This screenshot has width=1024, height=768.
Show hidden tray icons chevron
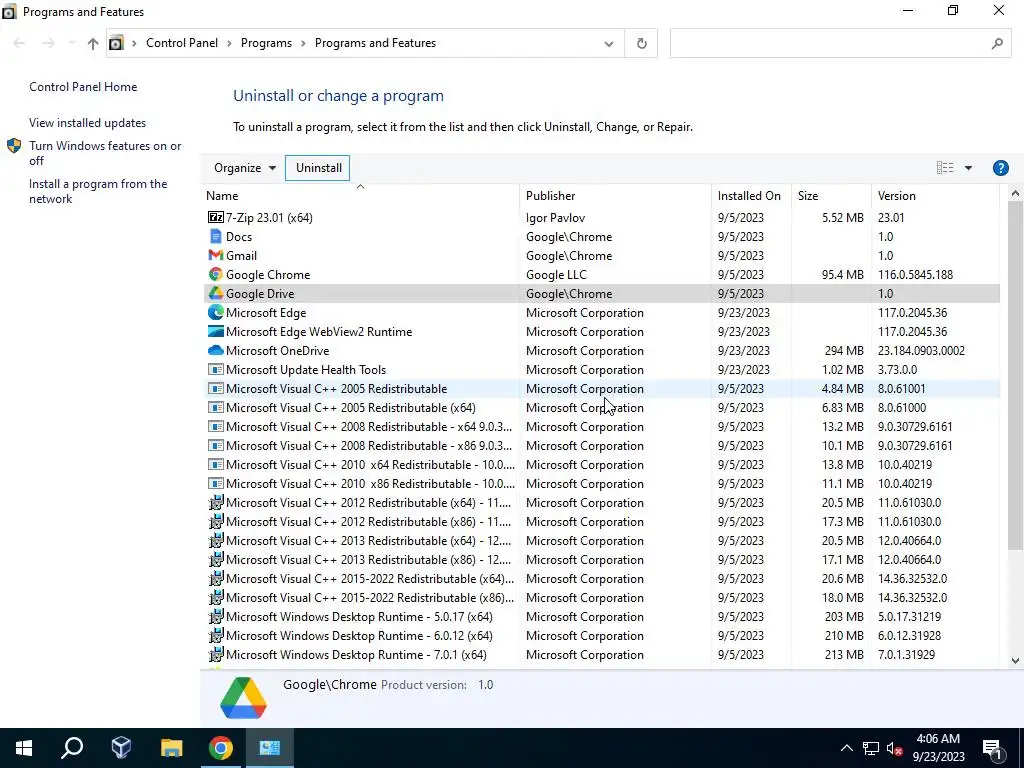pyautogui.click(x=846, y=748)
